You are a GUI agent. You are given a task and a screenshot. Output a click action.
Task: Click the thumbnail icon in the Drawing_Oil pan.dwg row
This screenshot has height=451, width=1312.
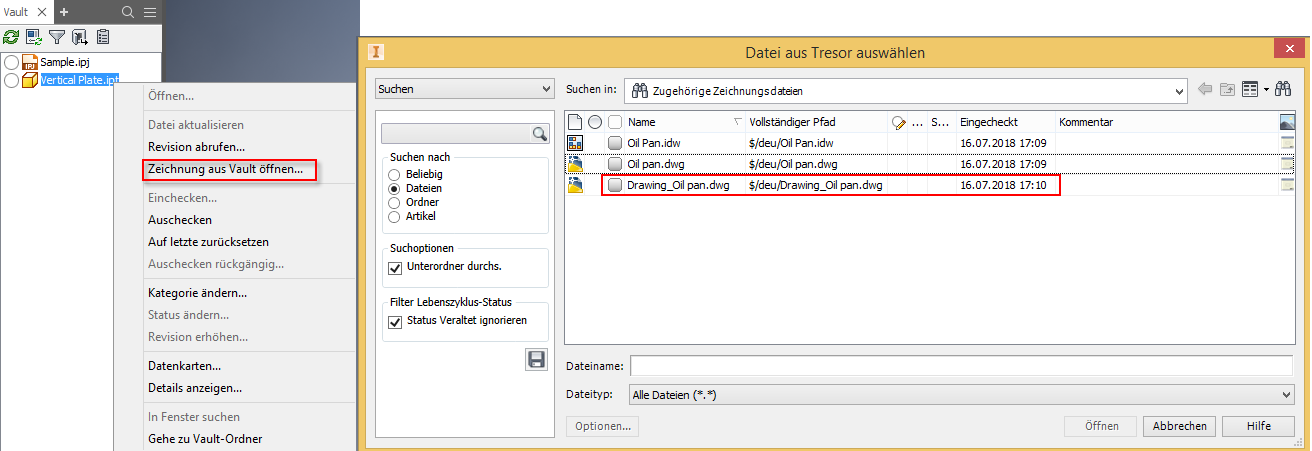(x=1287, y=185)
